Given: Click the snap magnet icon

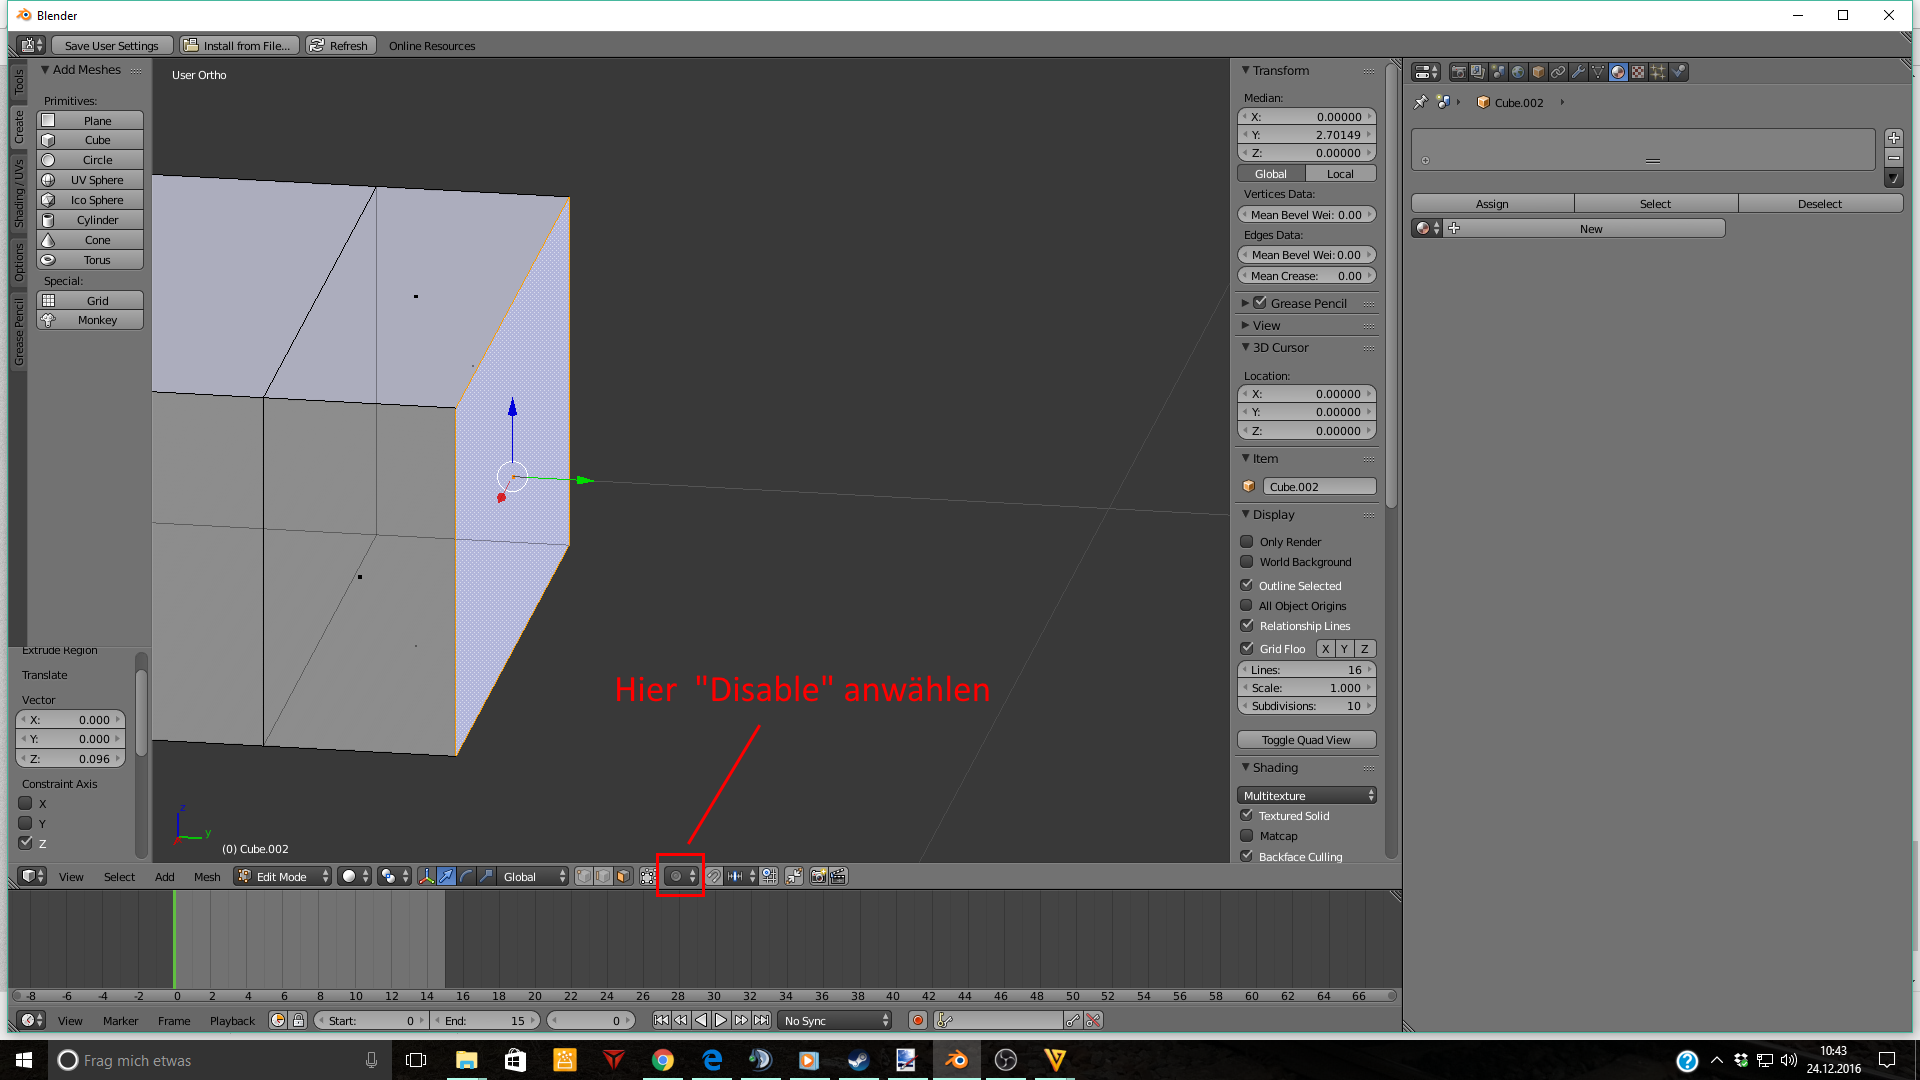Looking at the screenshot, I should (x=714, y=877).
